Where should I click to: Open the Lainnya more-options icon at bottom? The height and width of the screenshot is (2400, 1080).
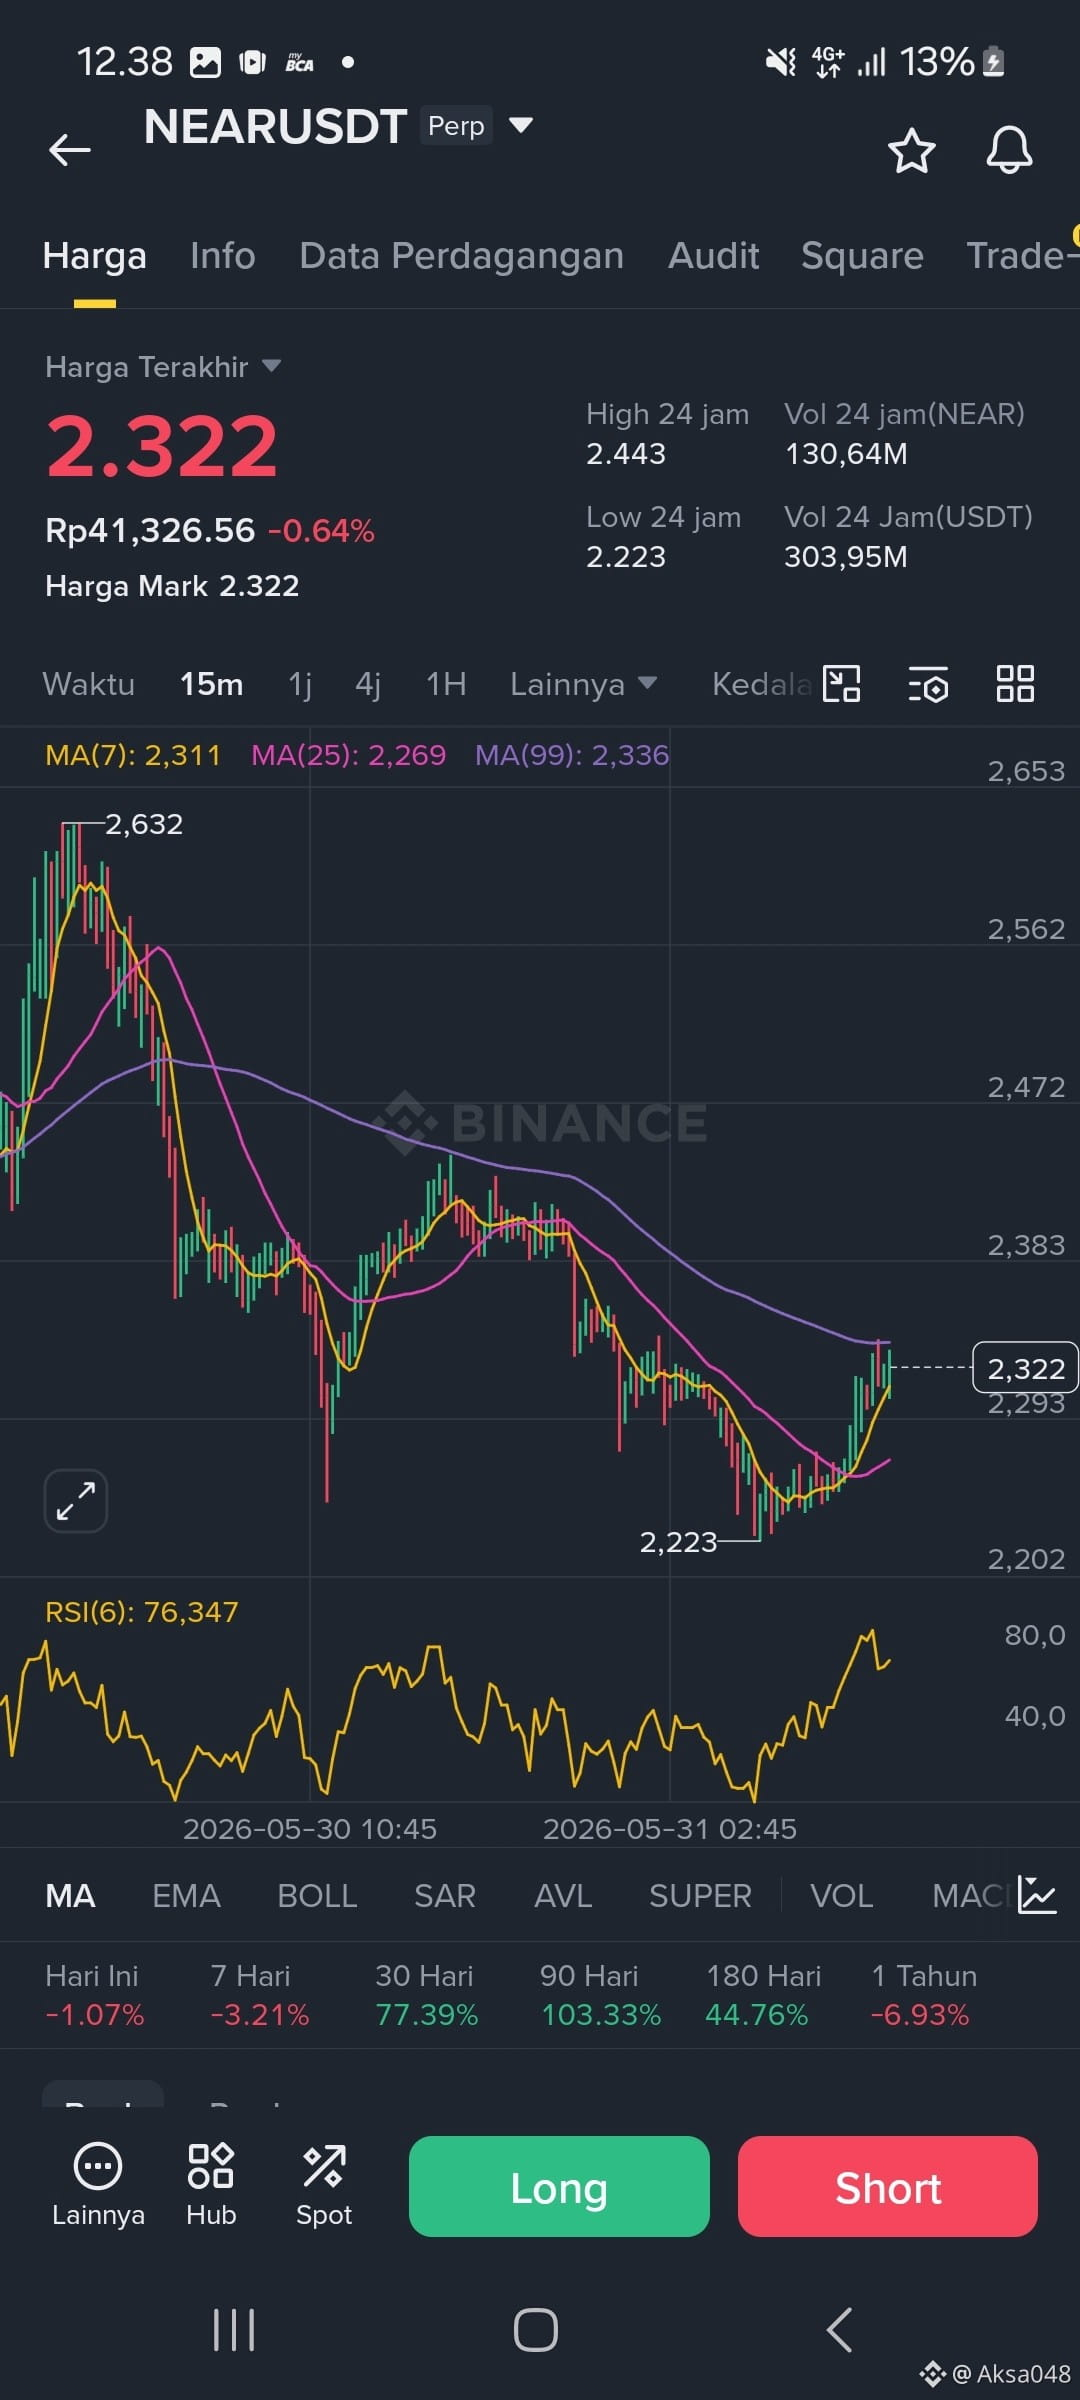(98, 2186)
